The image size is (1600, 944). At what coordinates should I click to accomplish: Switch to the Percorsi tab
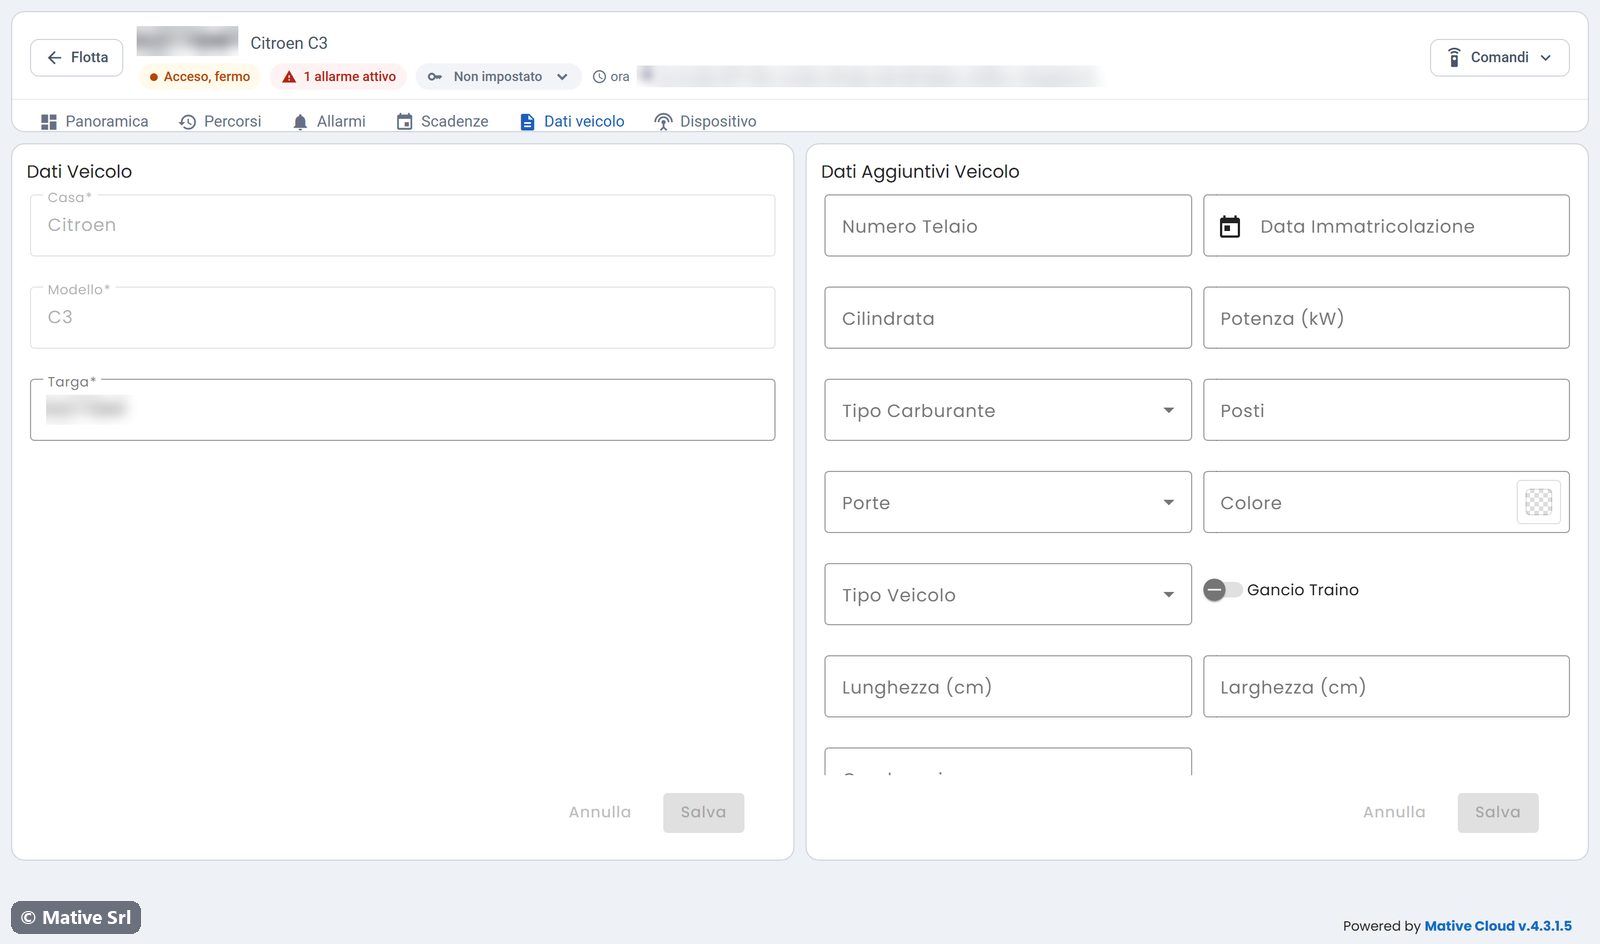pyautogui.click(x=220, y=121)
